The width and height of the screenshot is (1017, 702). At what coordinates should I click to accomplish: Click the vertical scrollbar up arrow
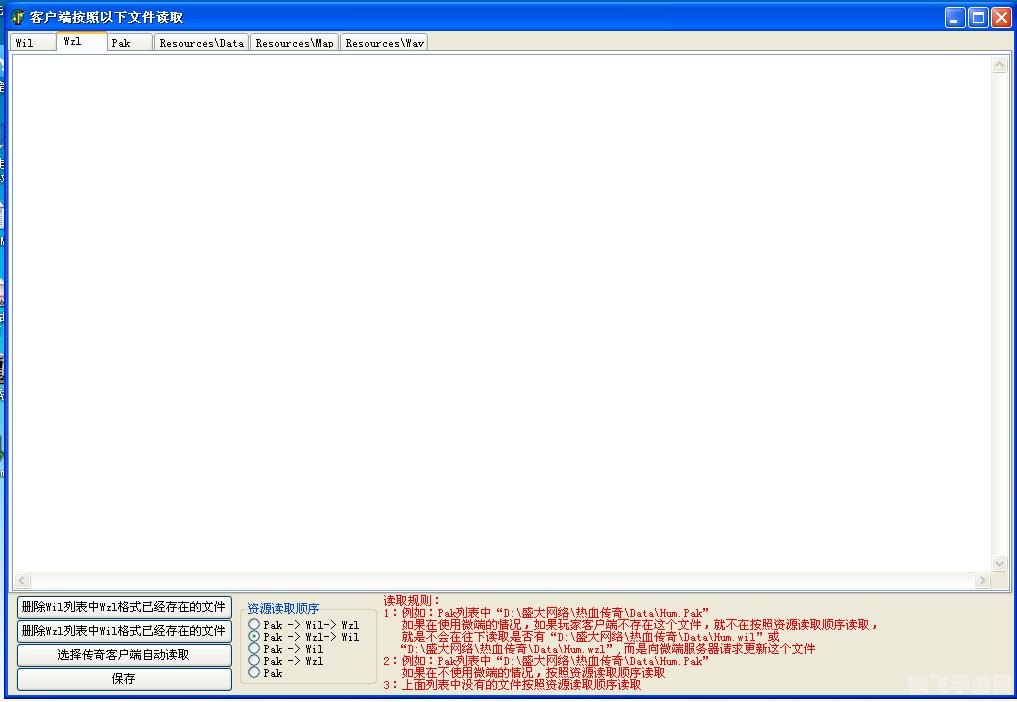pyautogui.click(x=999, y=65)
